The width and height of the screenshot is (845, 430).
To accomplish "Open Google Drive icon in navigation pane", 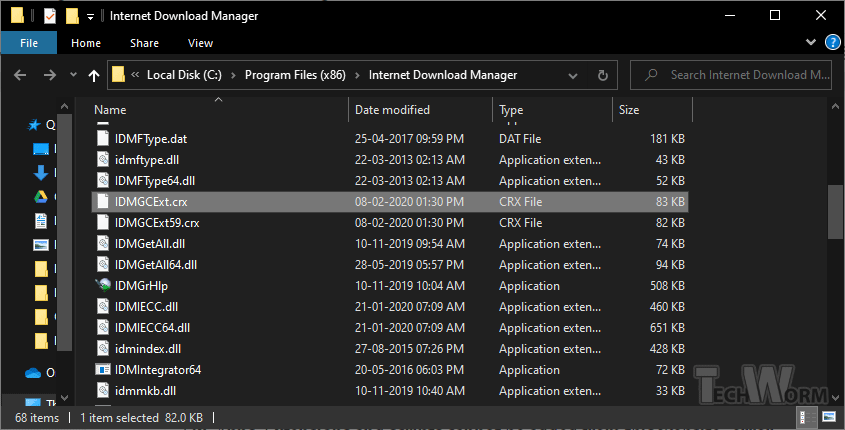I will (41, 197).
